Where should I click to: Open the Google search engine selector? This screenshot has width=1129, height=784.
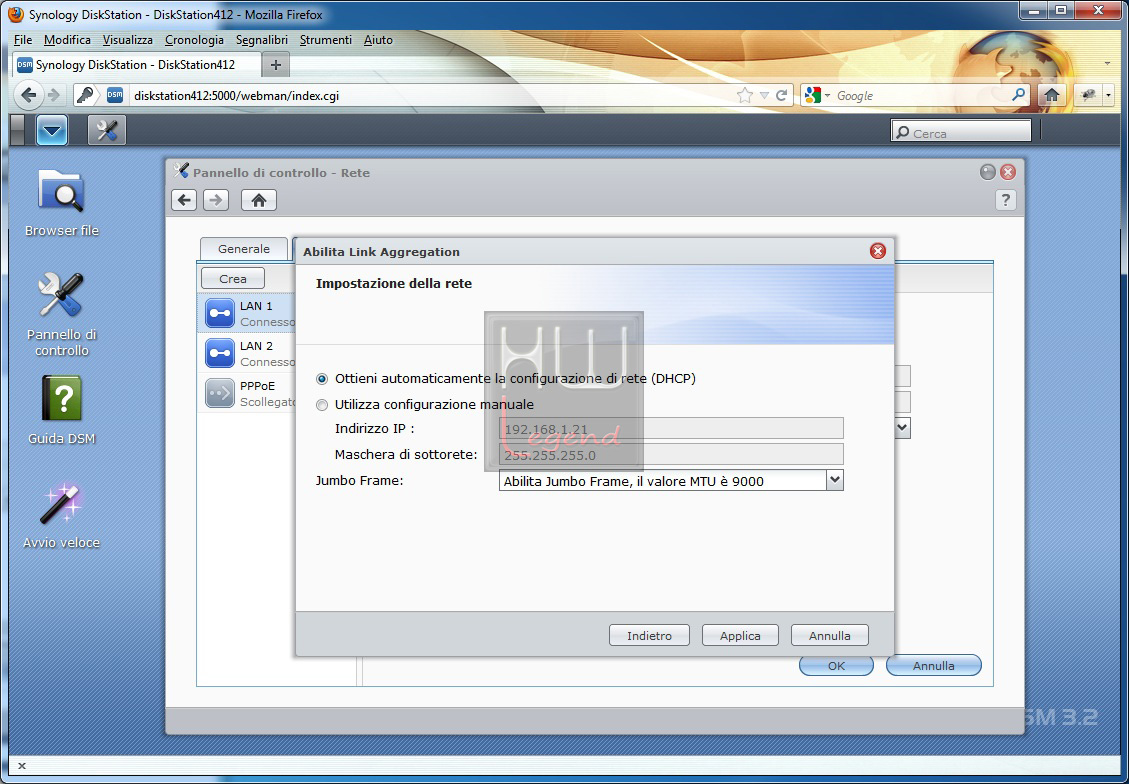[817, 95]
